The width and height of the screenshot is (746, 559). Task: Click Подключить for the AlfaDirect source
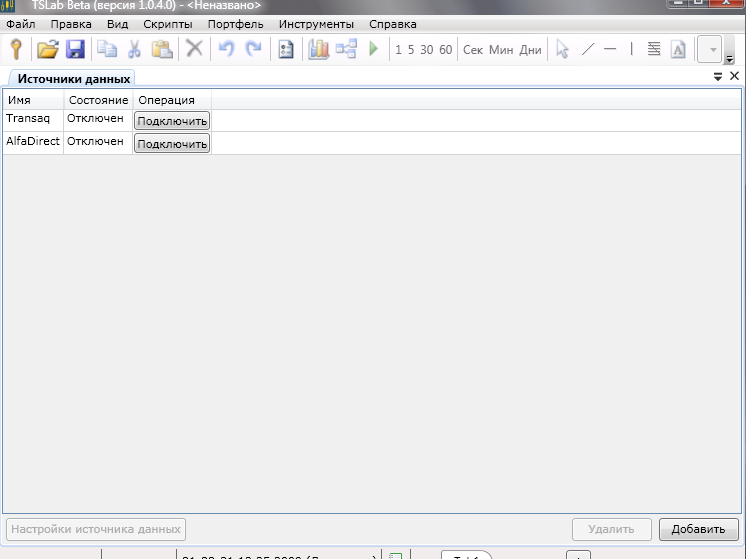coord(172,144)
